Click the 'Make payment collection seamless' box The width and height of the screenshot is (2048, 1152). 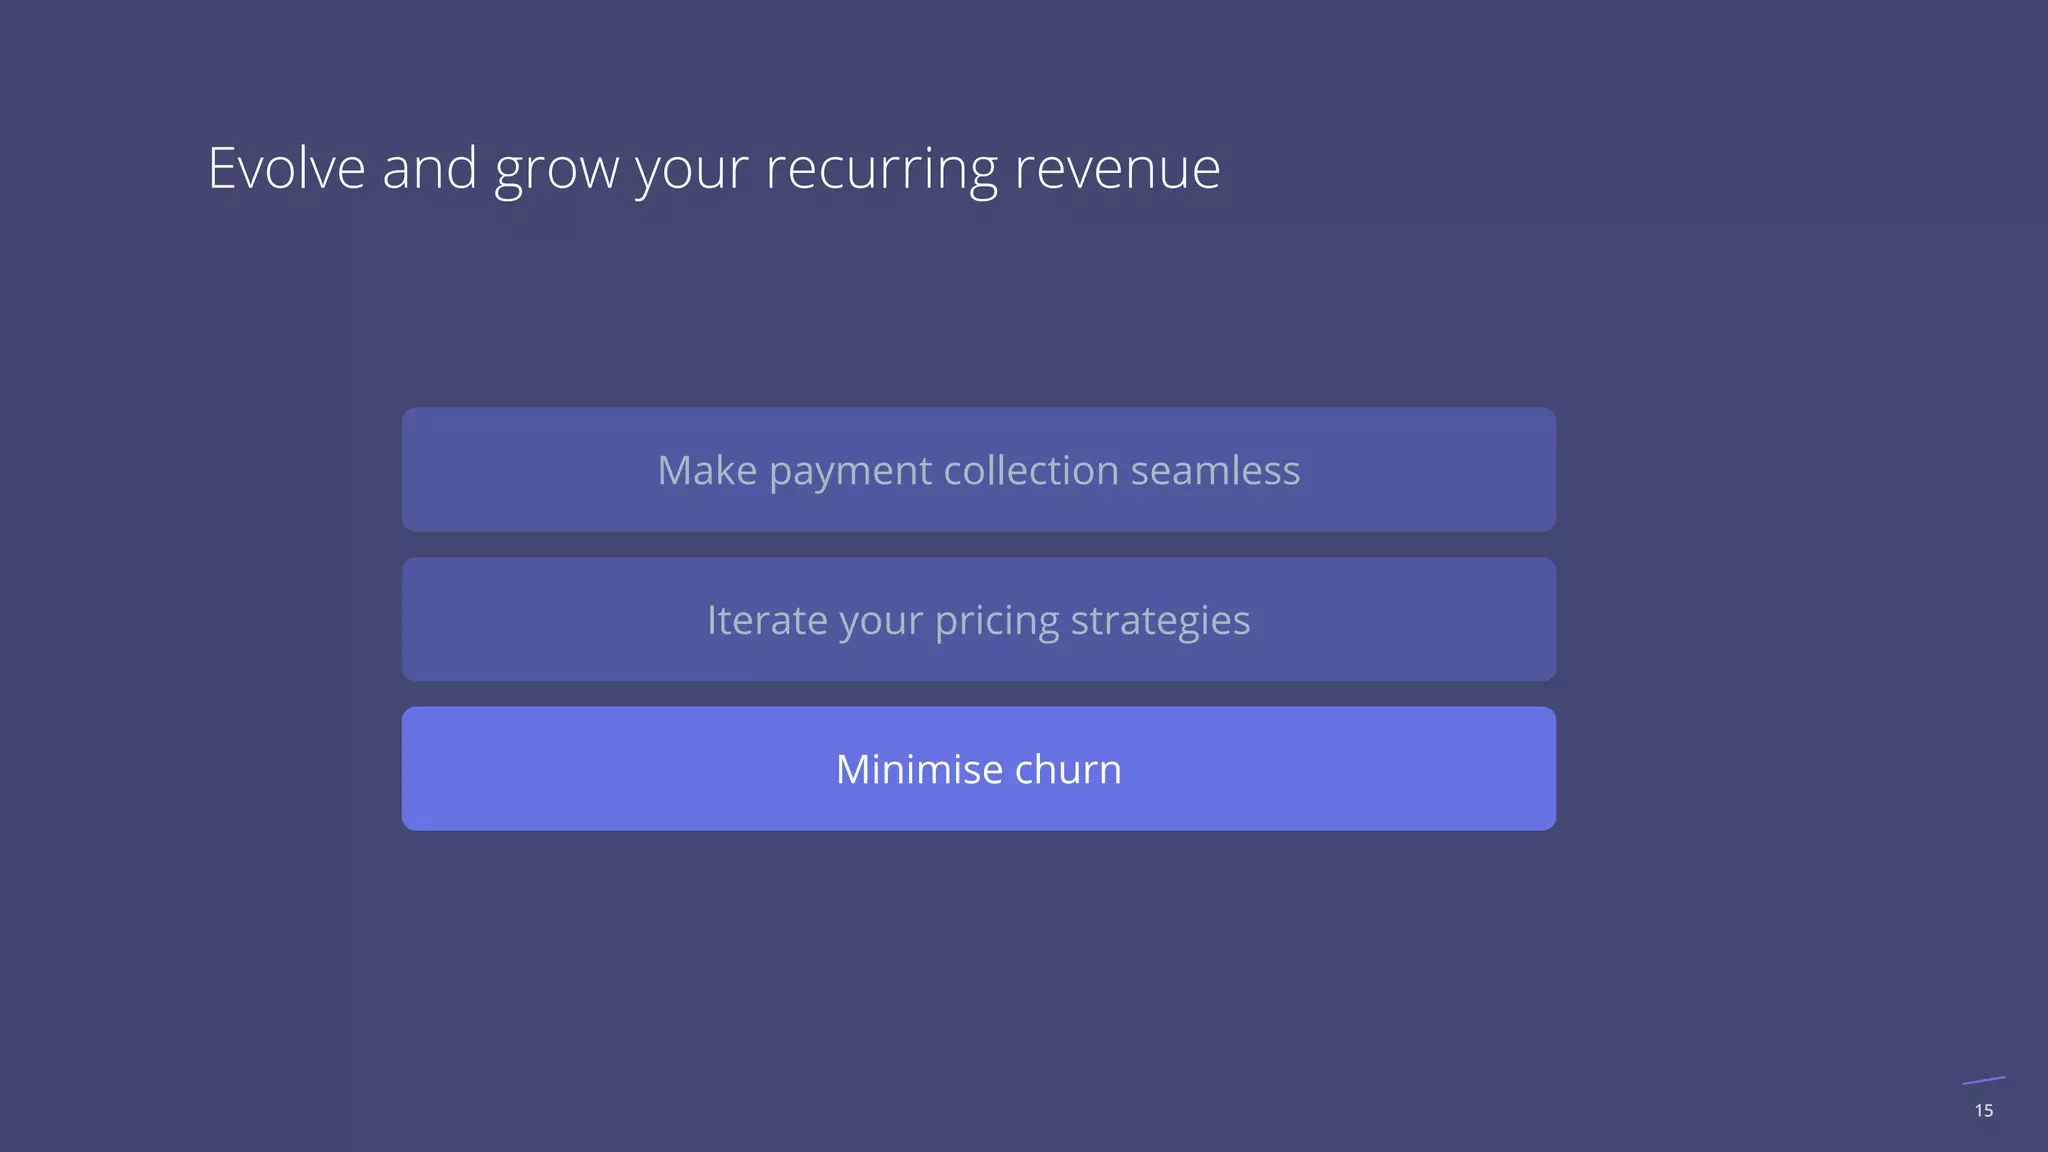pyautogui.click(x=978, y=469)
